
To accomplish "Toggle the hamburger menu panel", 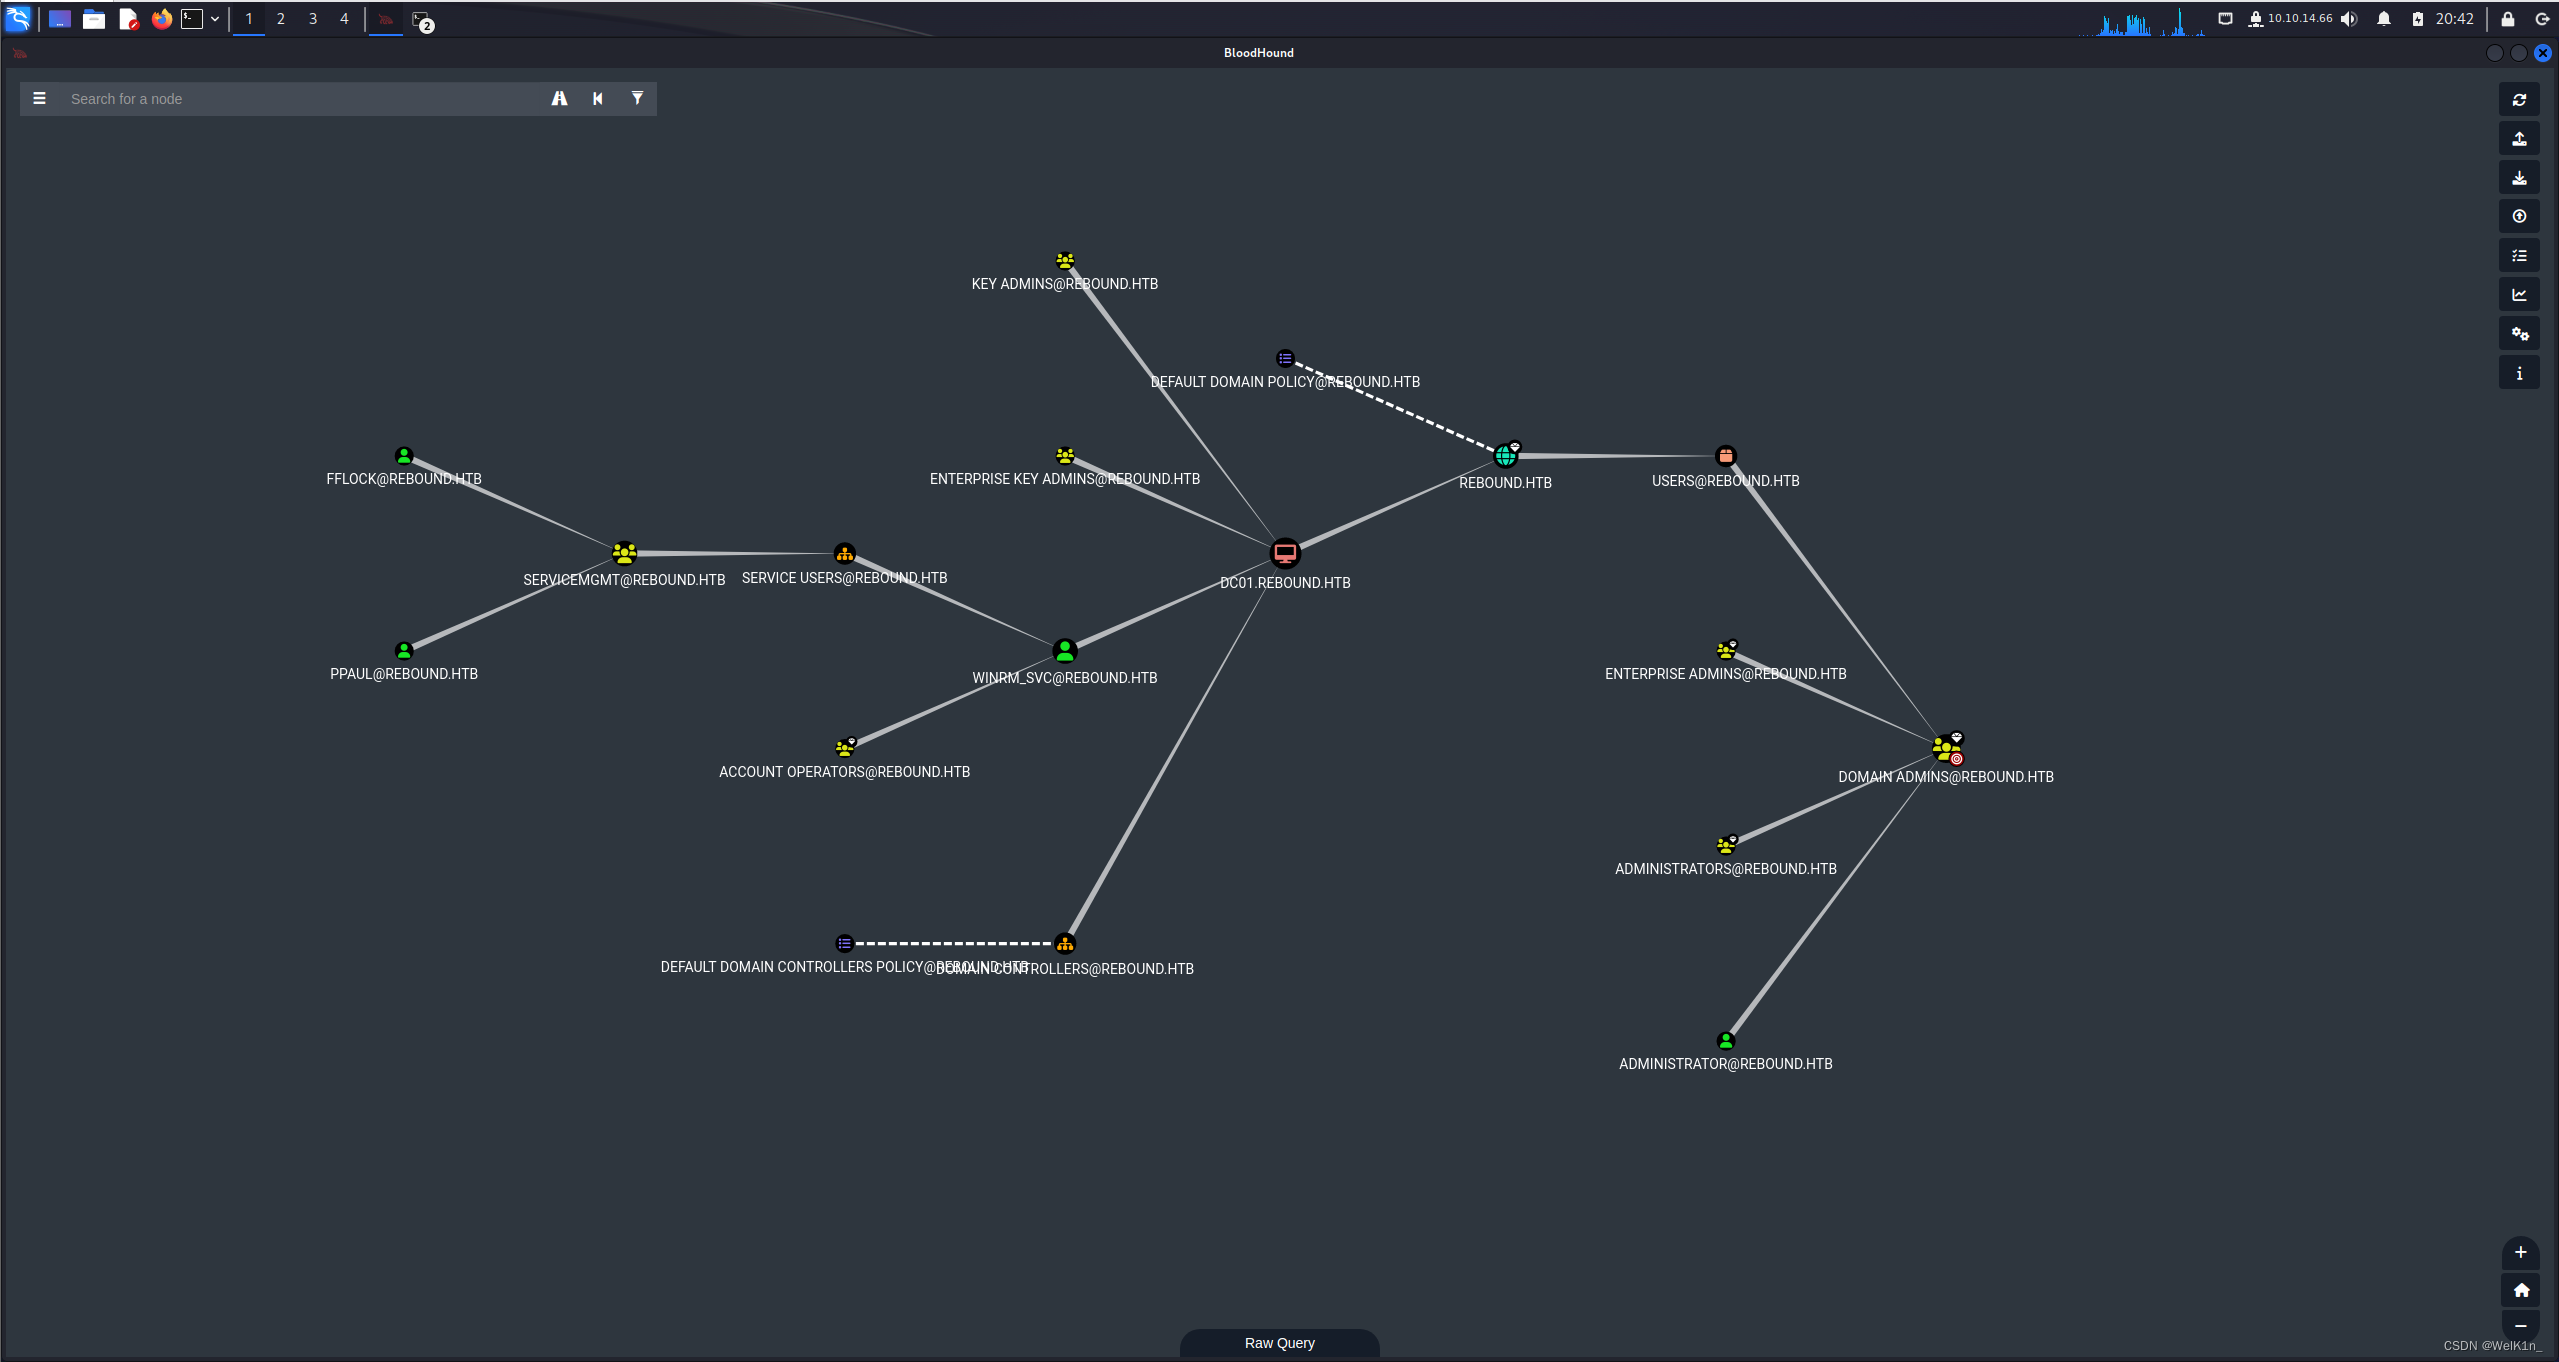I will tap(39, 98).
